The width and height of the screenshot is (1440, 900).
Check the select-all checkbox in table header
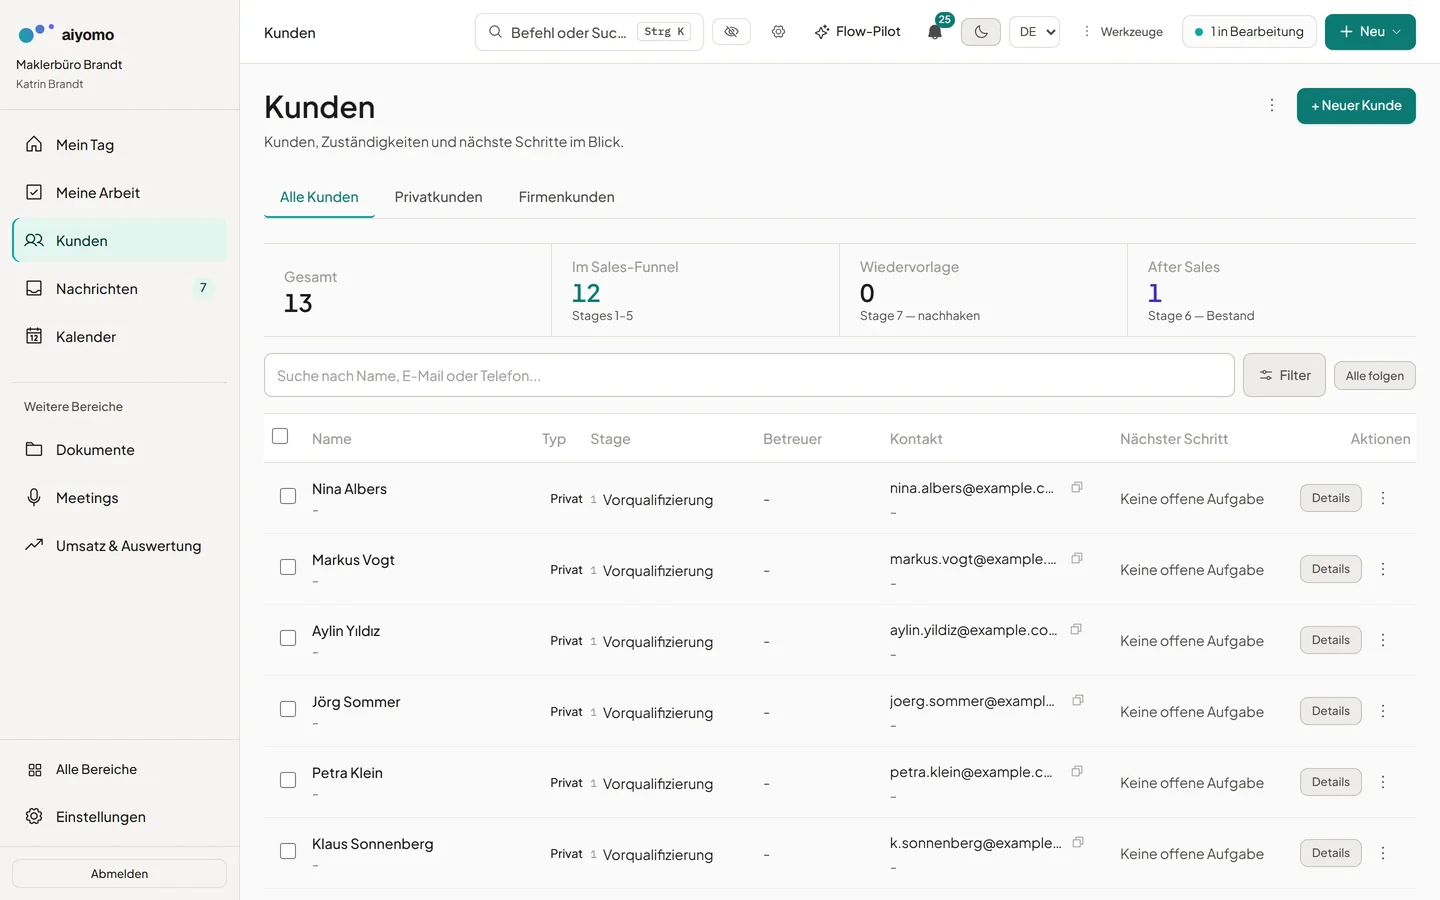tap(280, 436)
